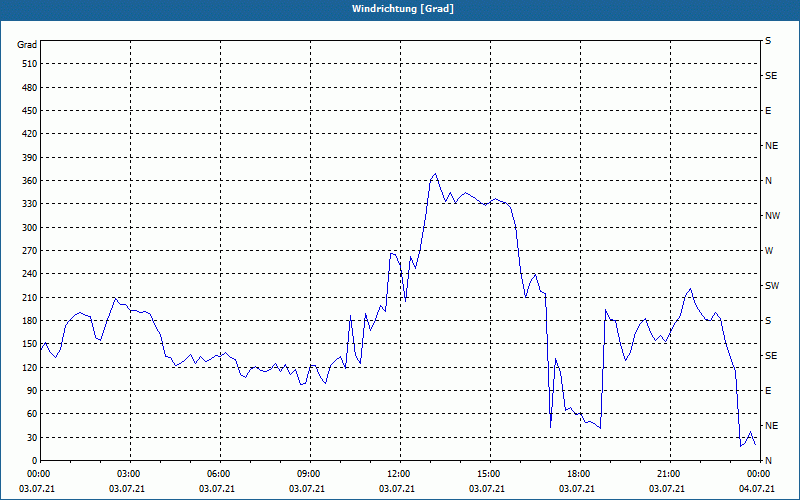The width and height of the screenshot is (800, 500).
Task: Click the E compass label near 450
Action: coord(768,111)
